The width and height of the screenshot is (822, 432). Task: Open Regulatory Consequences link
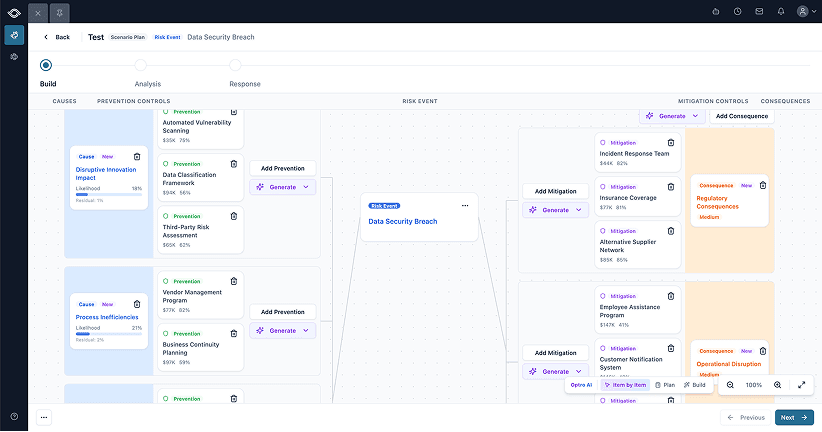(x=718, y=202)
